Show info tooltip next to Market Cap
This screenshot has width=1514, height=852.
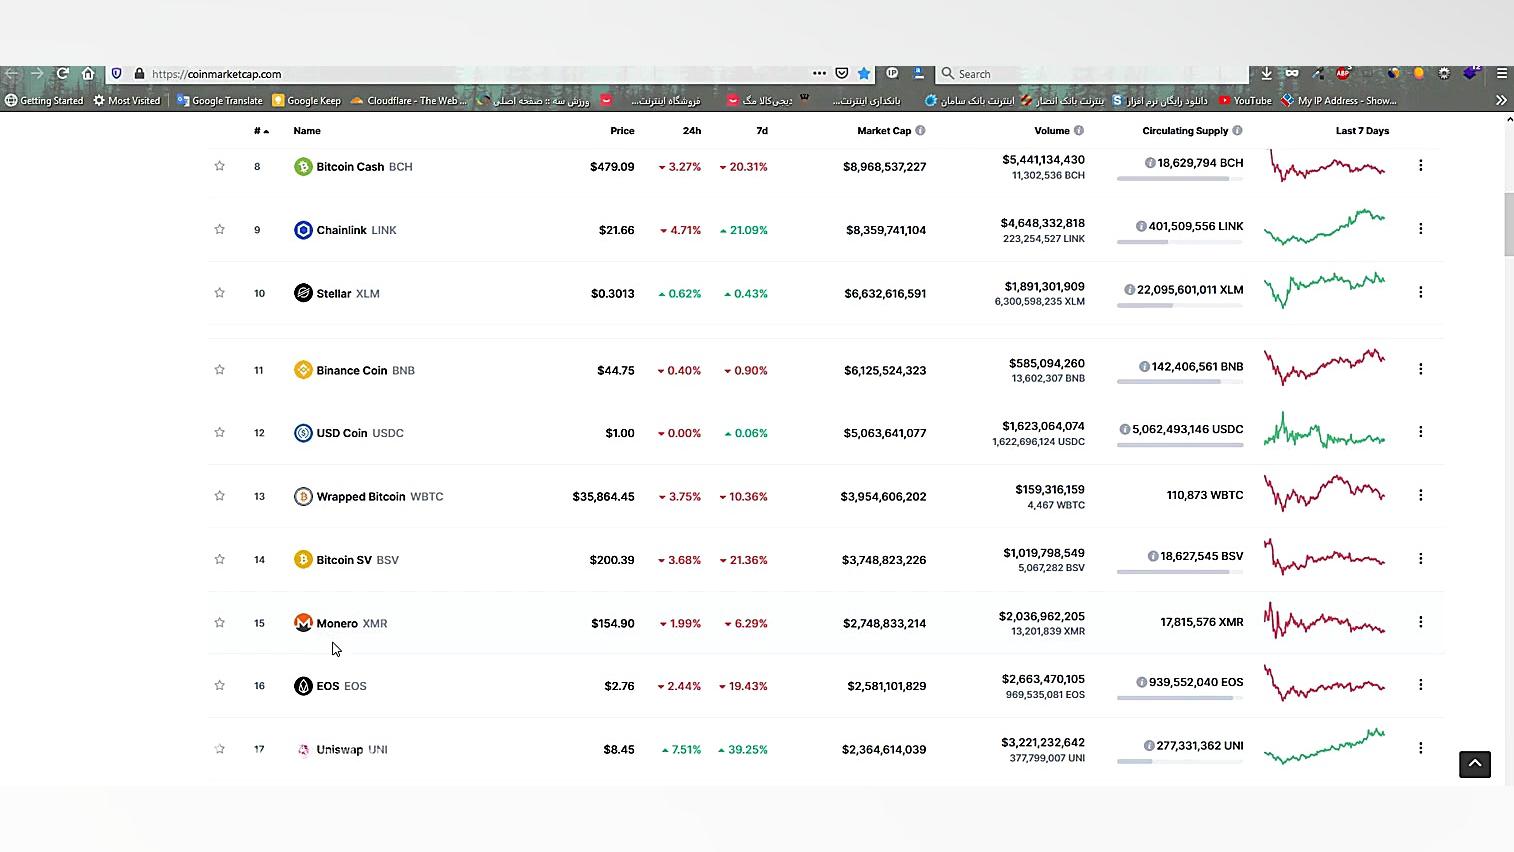921,131
